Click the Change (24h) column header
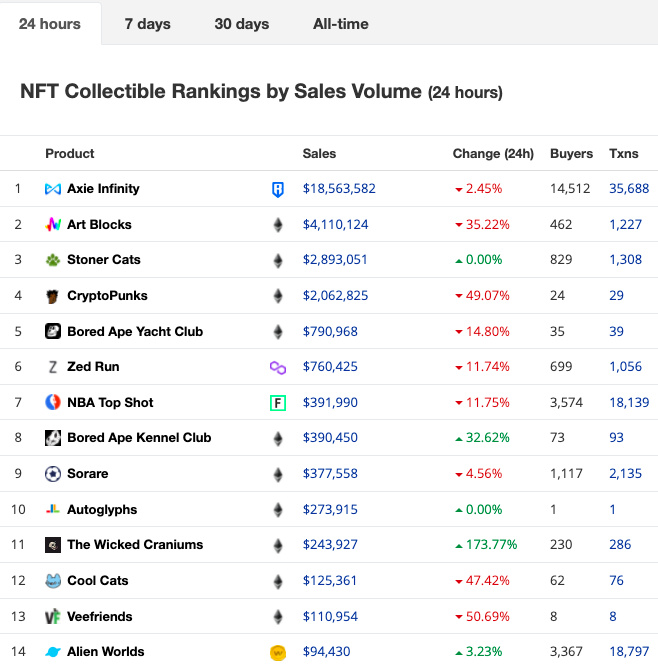The height and width of the screenshot is (668, 658). (x=493, y=153)
